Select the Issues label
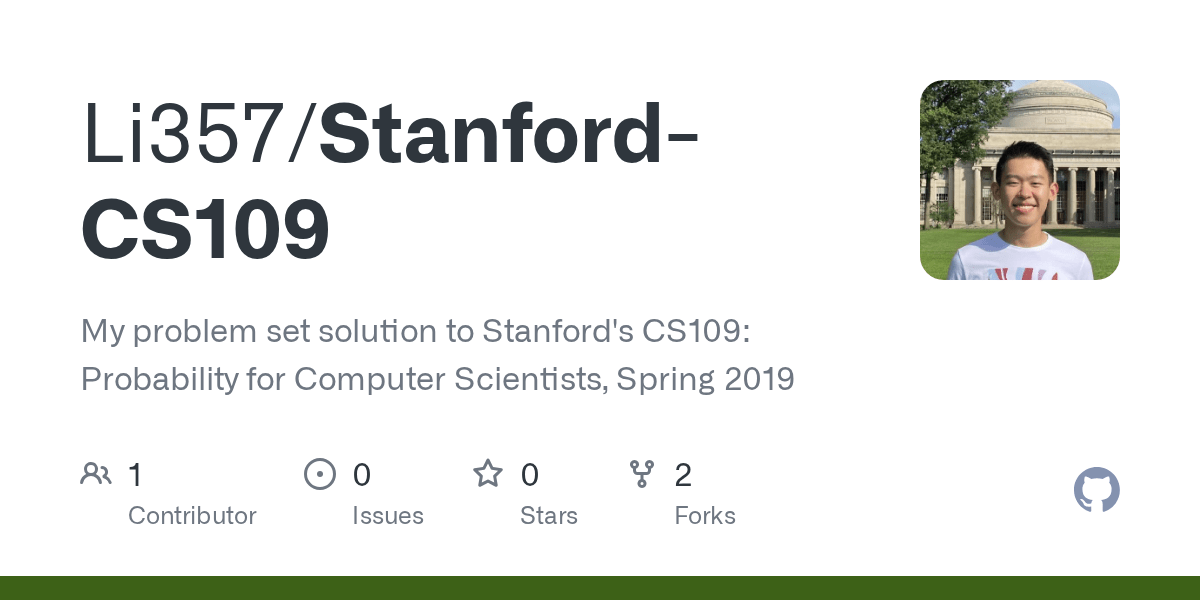This screenshot has width=1200, height=600. [388, 516]
